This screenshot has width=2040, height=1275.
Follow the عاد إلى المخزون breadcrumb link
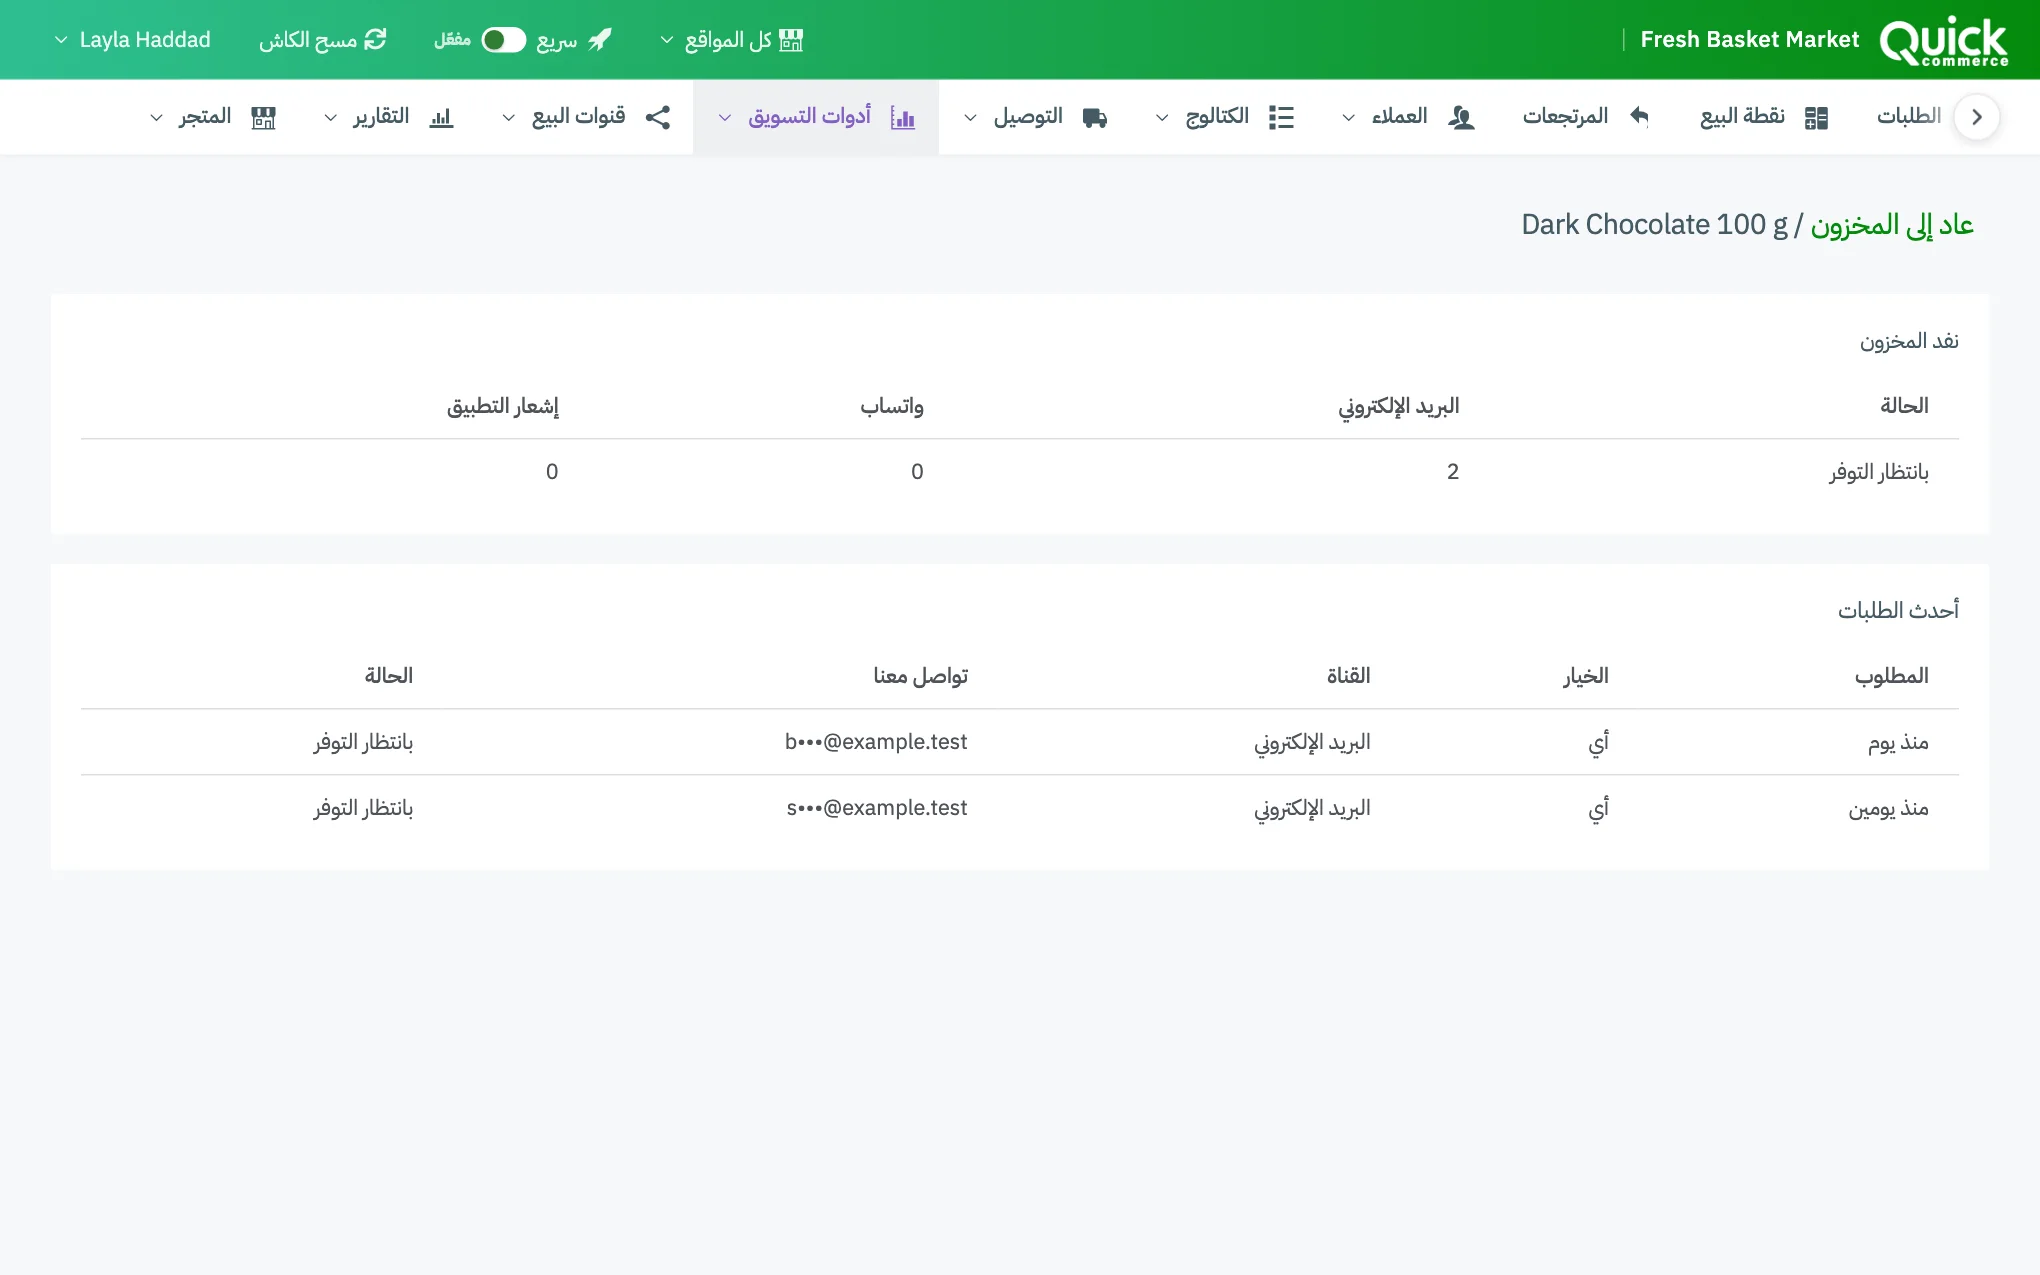pos(1892,225)
